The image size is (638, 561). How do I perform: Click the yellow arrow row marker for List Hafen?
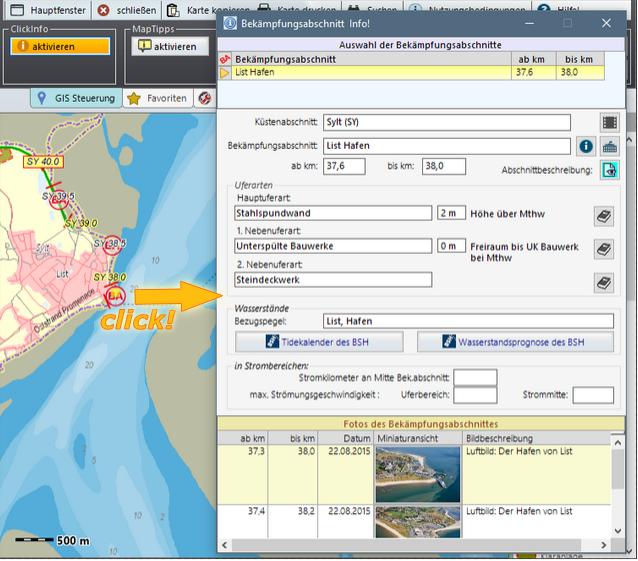(225, 73)
